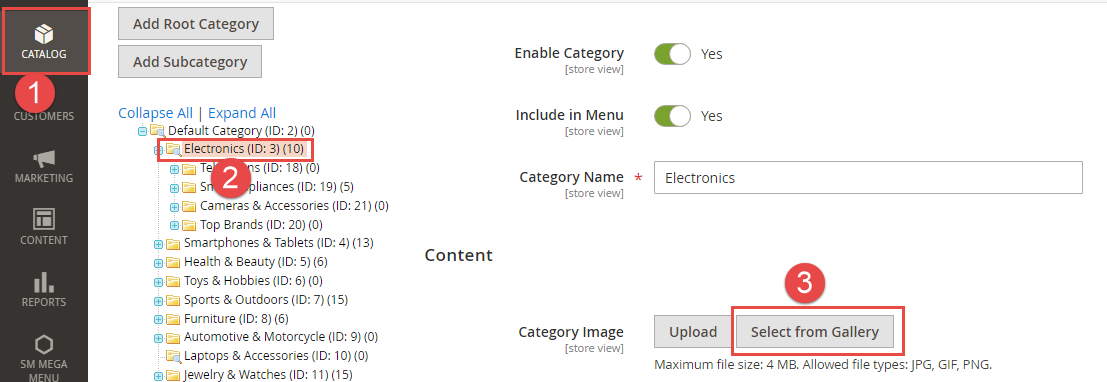Open the Marketing megaphone icon
1107x382 pixels.
[x=44, y=157]
